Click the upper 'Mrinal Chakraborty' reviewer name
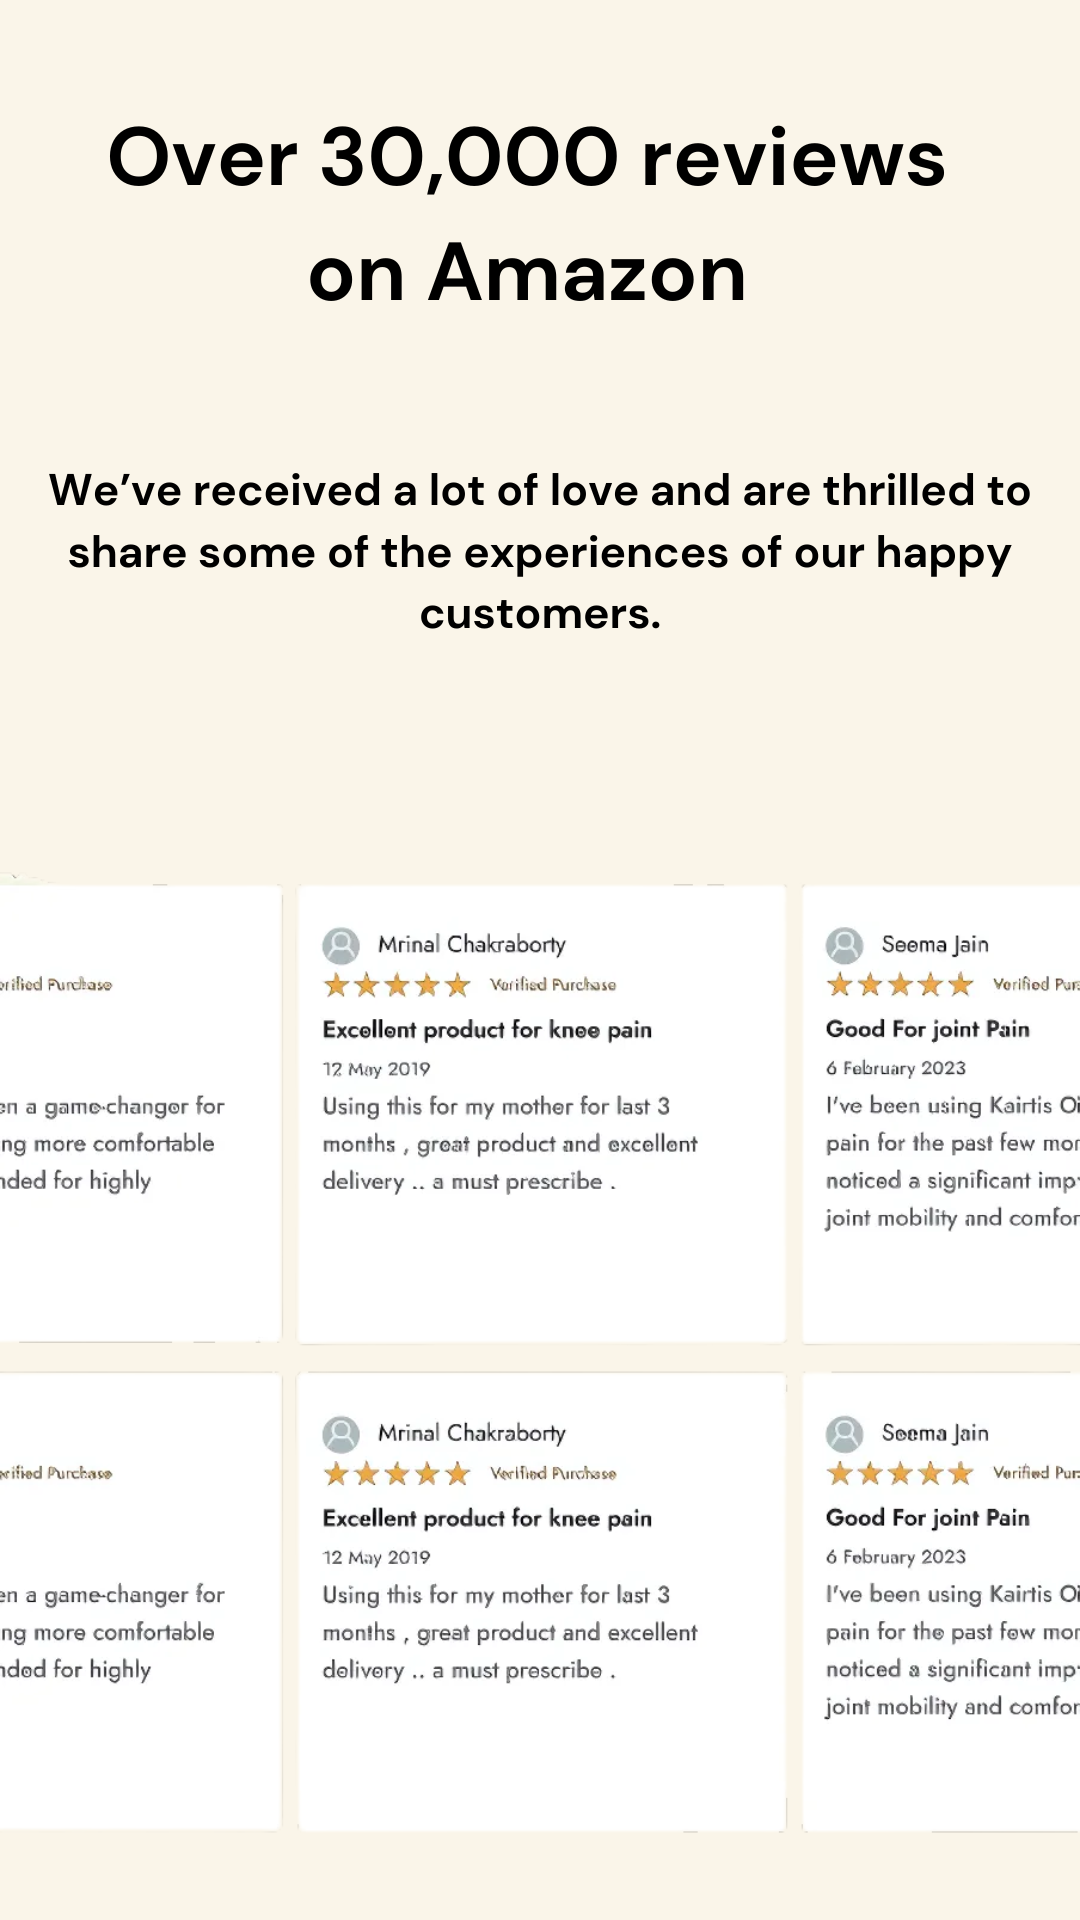This screenshot has height=1920, width=1080. coord(472,945)
